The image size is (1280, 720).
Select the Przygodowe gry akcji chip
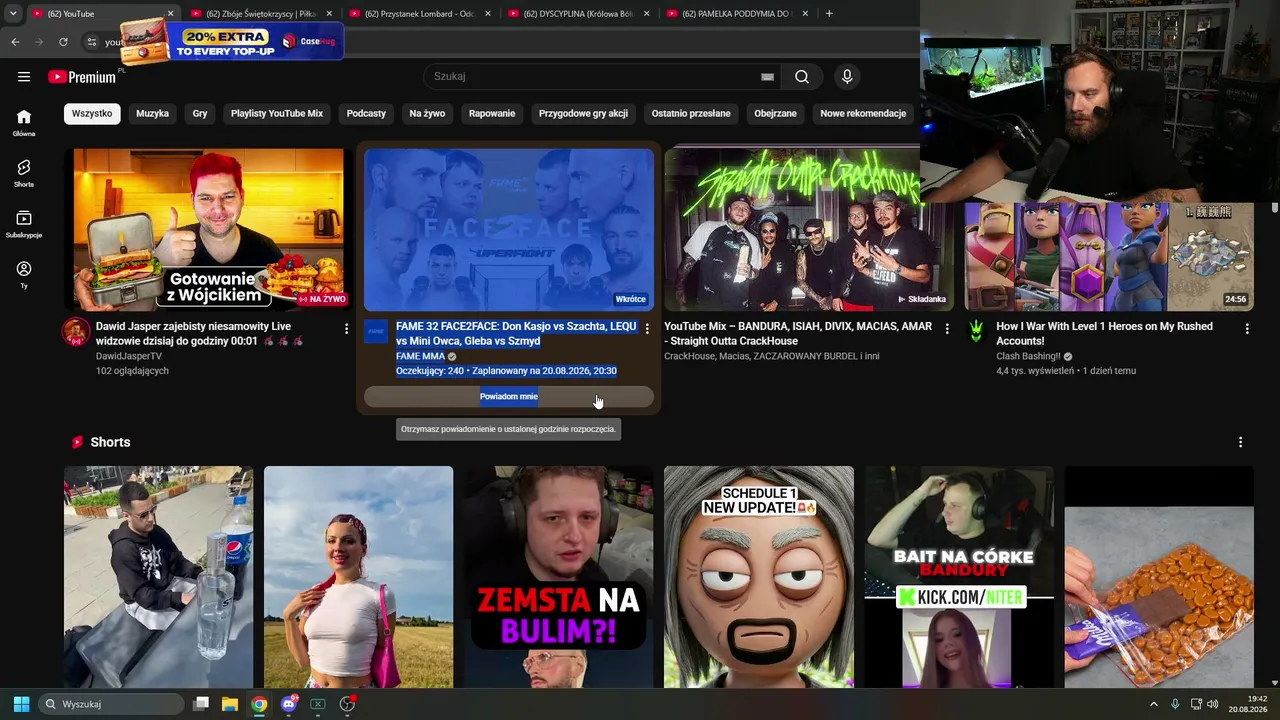coord(583,114)
